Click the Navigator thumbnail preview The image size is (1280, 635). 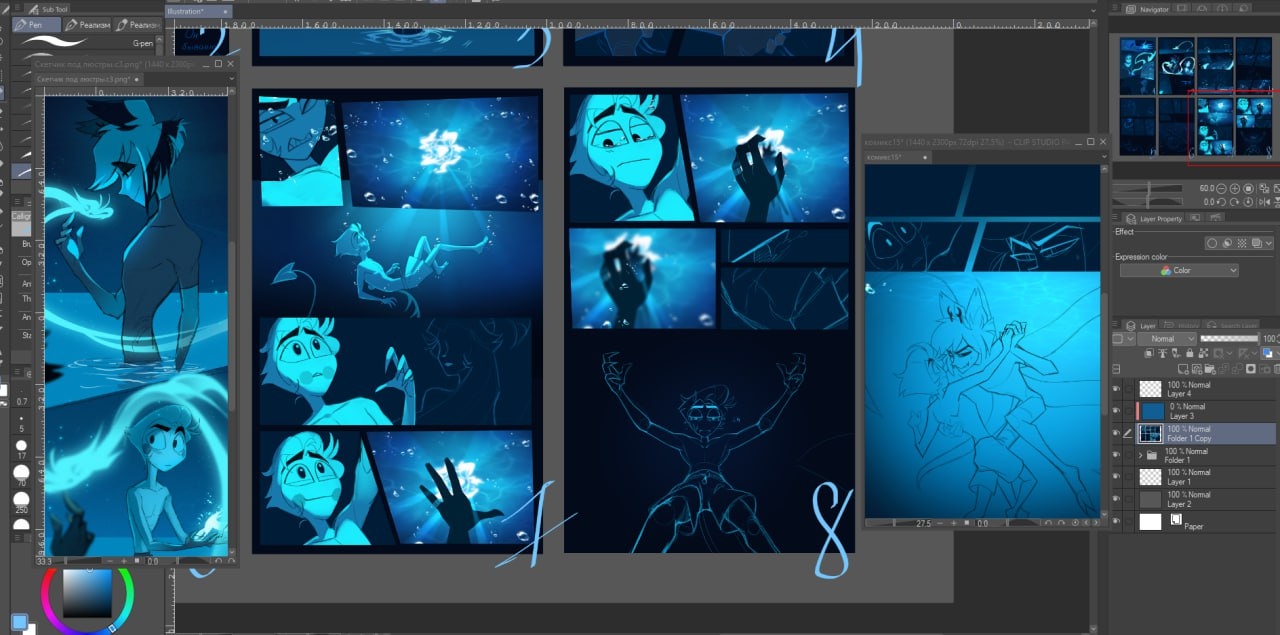point(1195,97)
